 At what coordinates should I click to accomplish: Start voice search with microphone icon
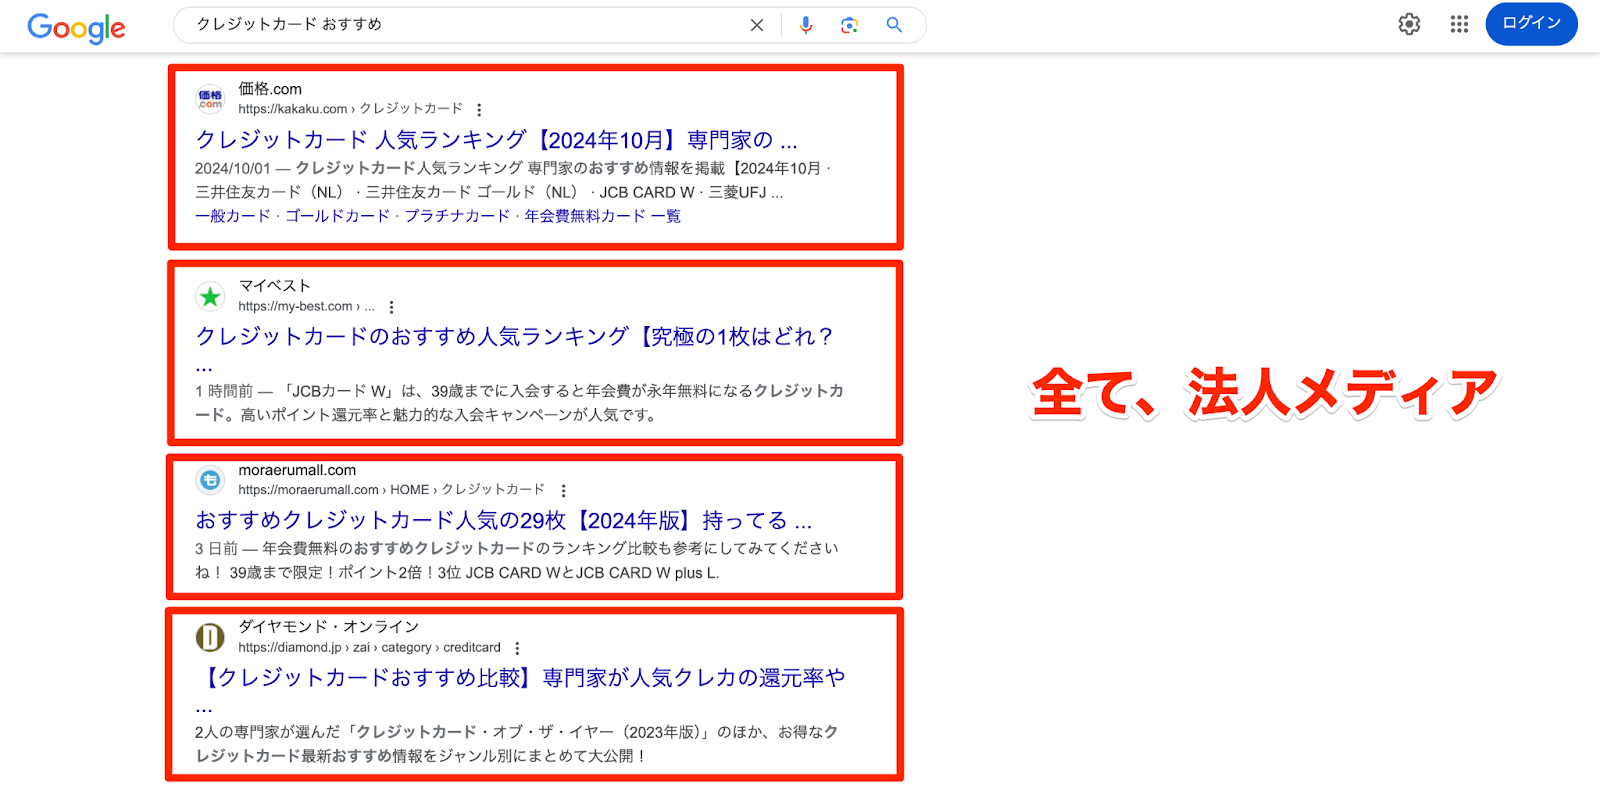[806, 25]
